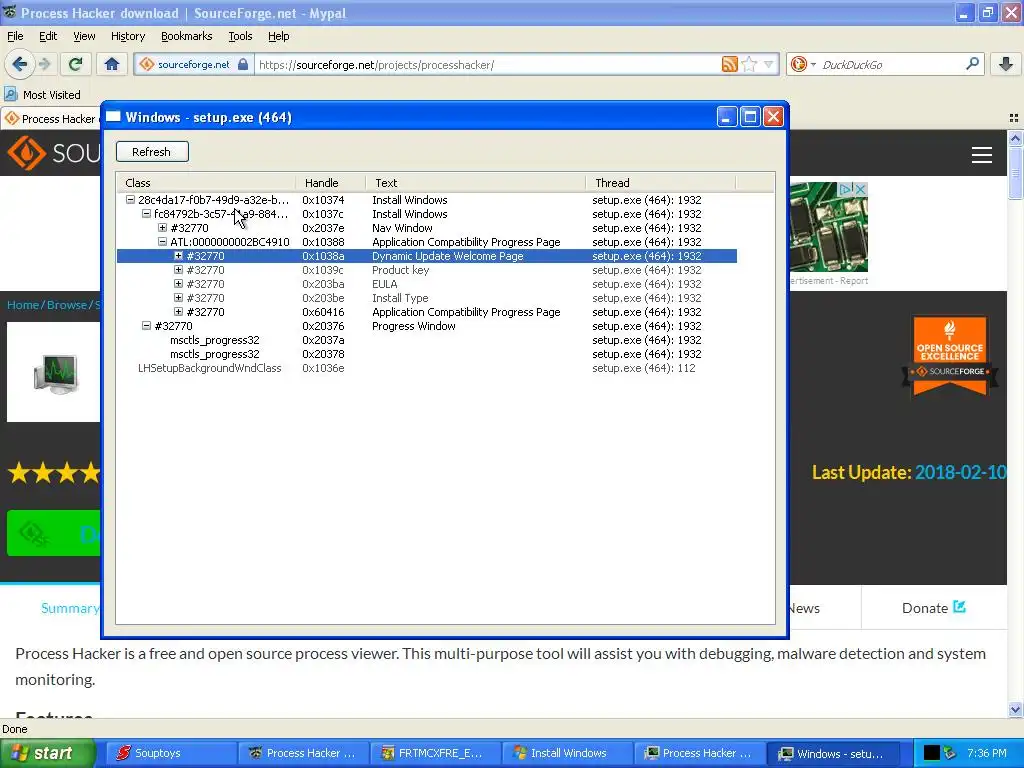The height and width of the screenshot is (768, 1024).
Task: Sort by the Handle column header
Action: (x=330, y=183)
